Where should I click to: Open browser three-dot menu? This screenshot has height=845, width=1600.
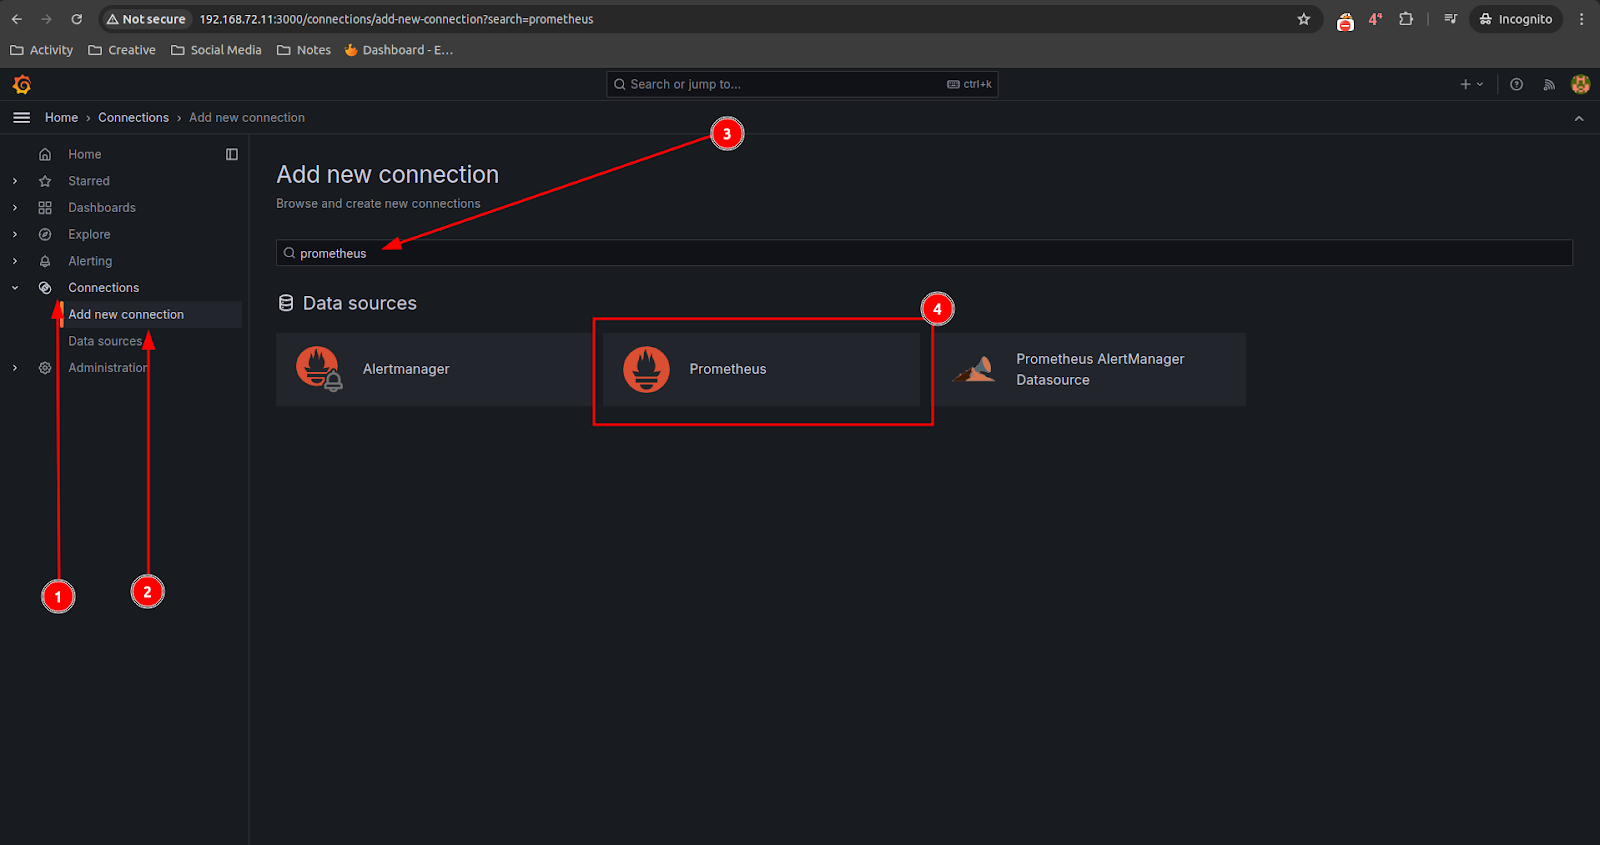coord(1582,19)
